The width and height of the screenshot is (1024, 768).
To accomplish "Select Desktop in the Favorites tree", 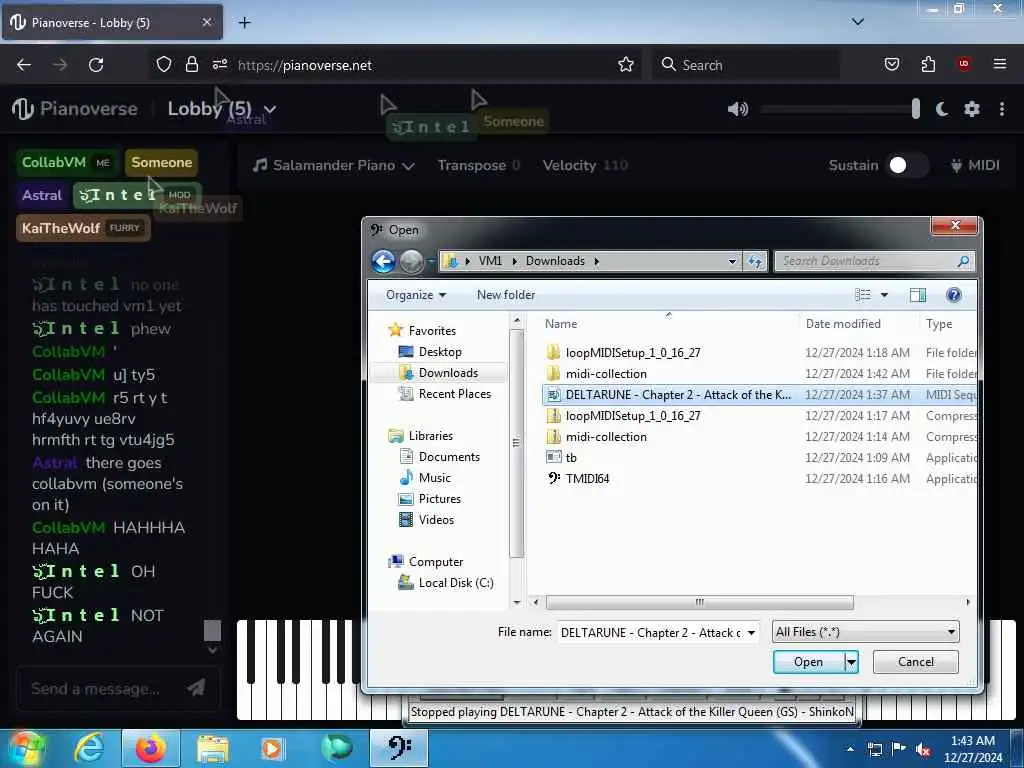I will pyautogui.click(x=440, y=352).
